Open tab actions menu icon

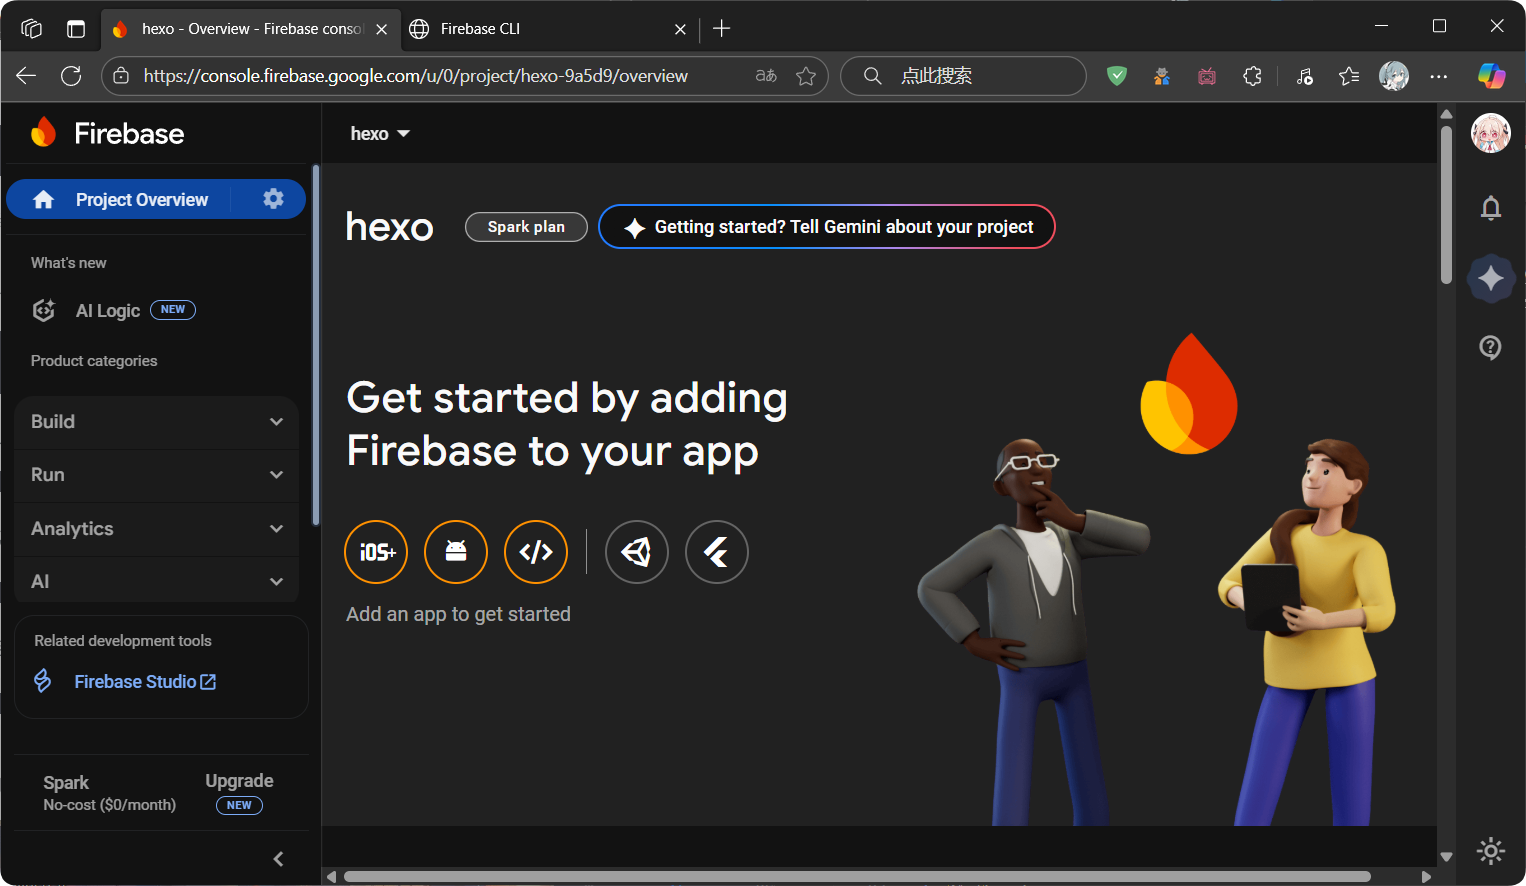[76, 29]
